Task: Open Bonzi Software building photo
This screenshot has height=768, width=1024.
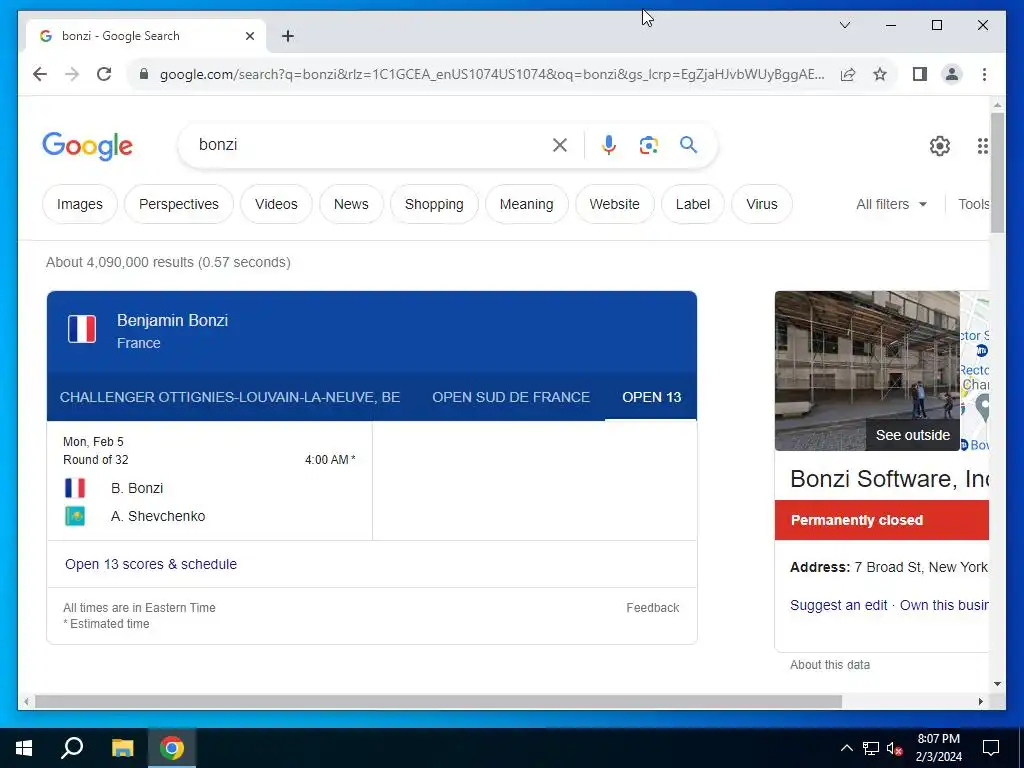Action: coord(867,370)
